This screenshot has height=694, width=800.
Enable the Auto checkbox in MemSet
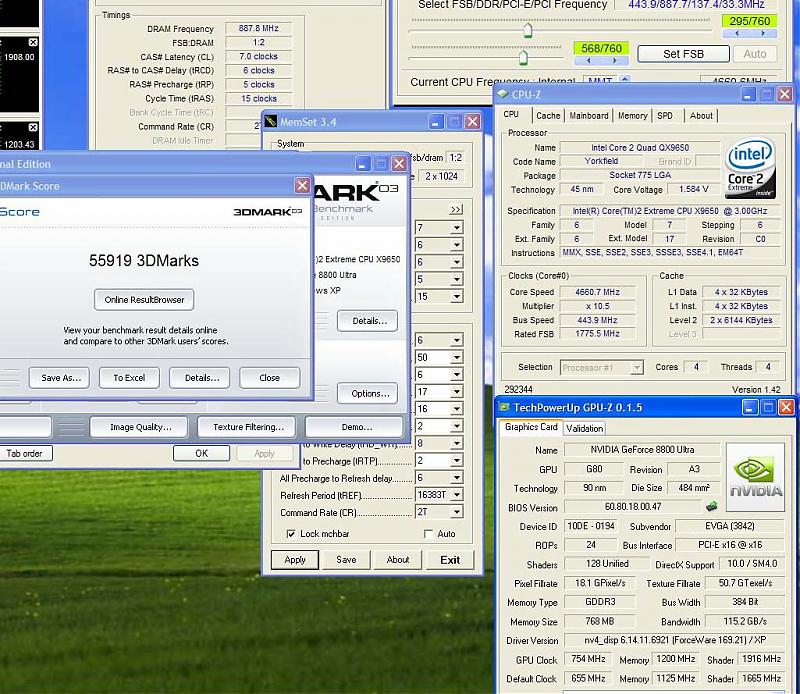point(428,534)
